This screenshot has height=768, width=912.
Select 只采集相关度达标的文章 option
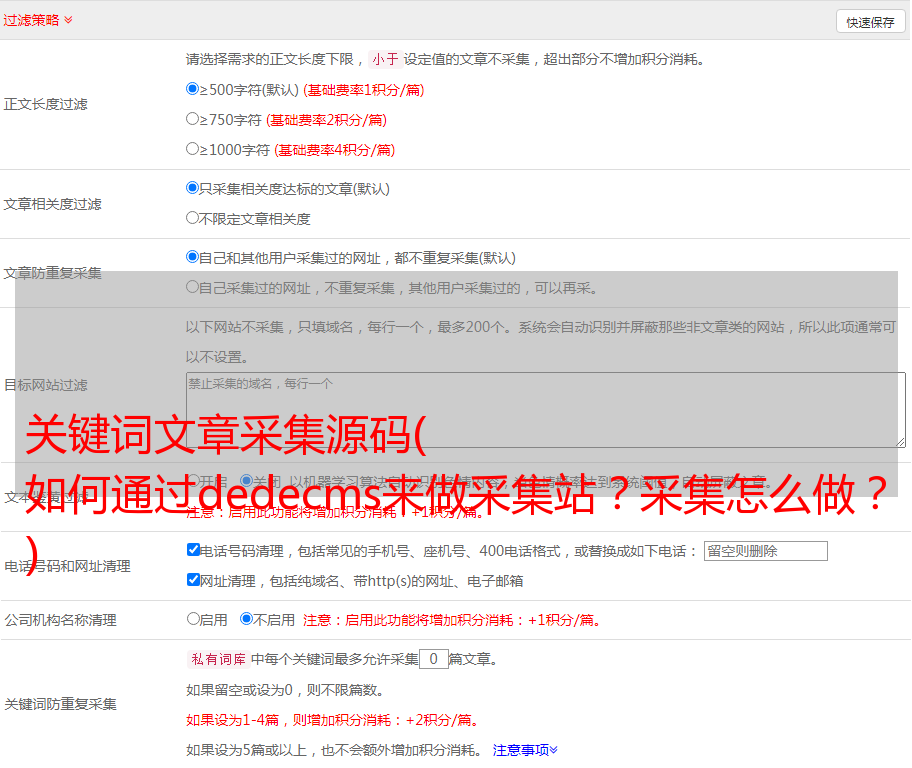(x=193, y=188)
